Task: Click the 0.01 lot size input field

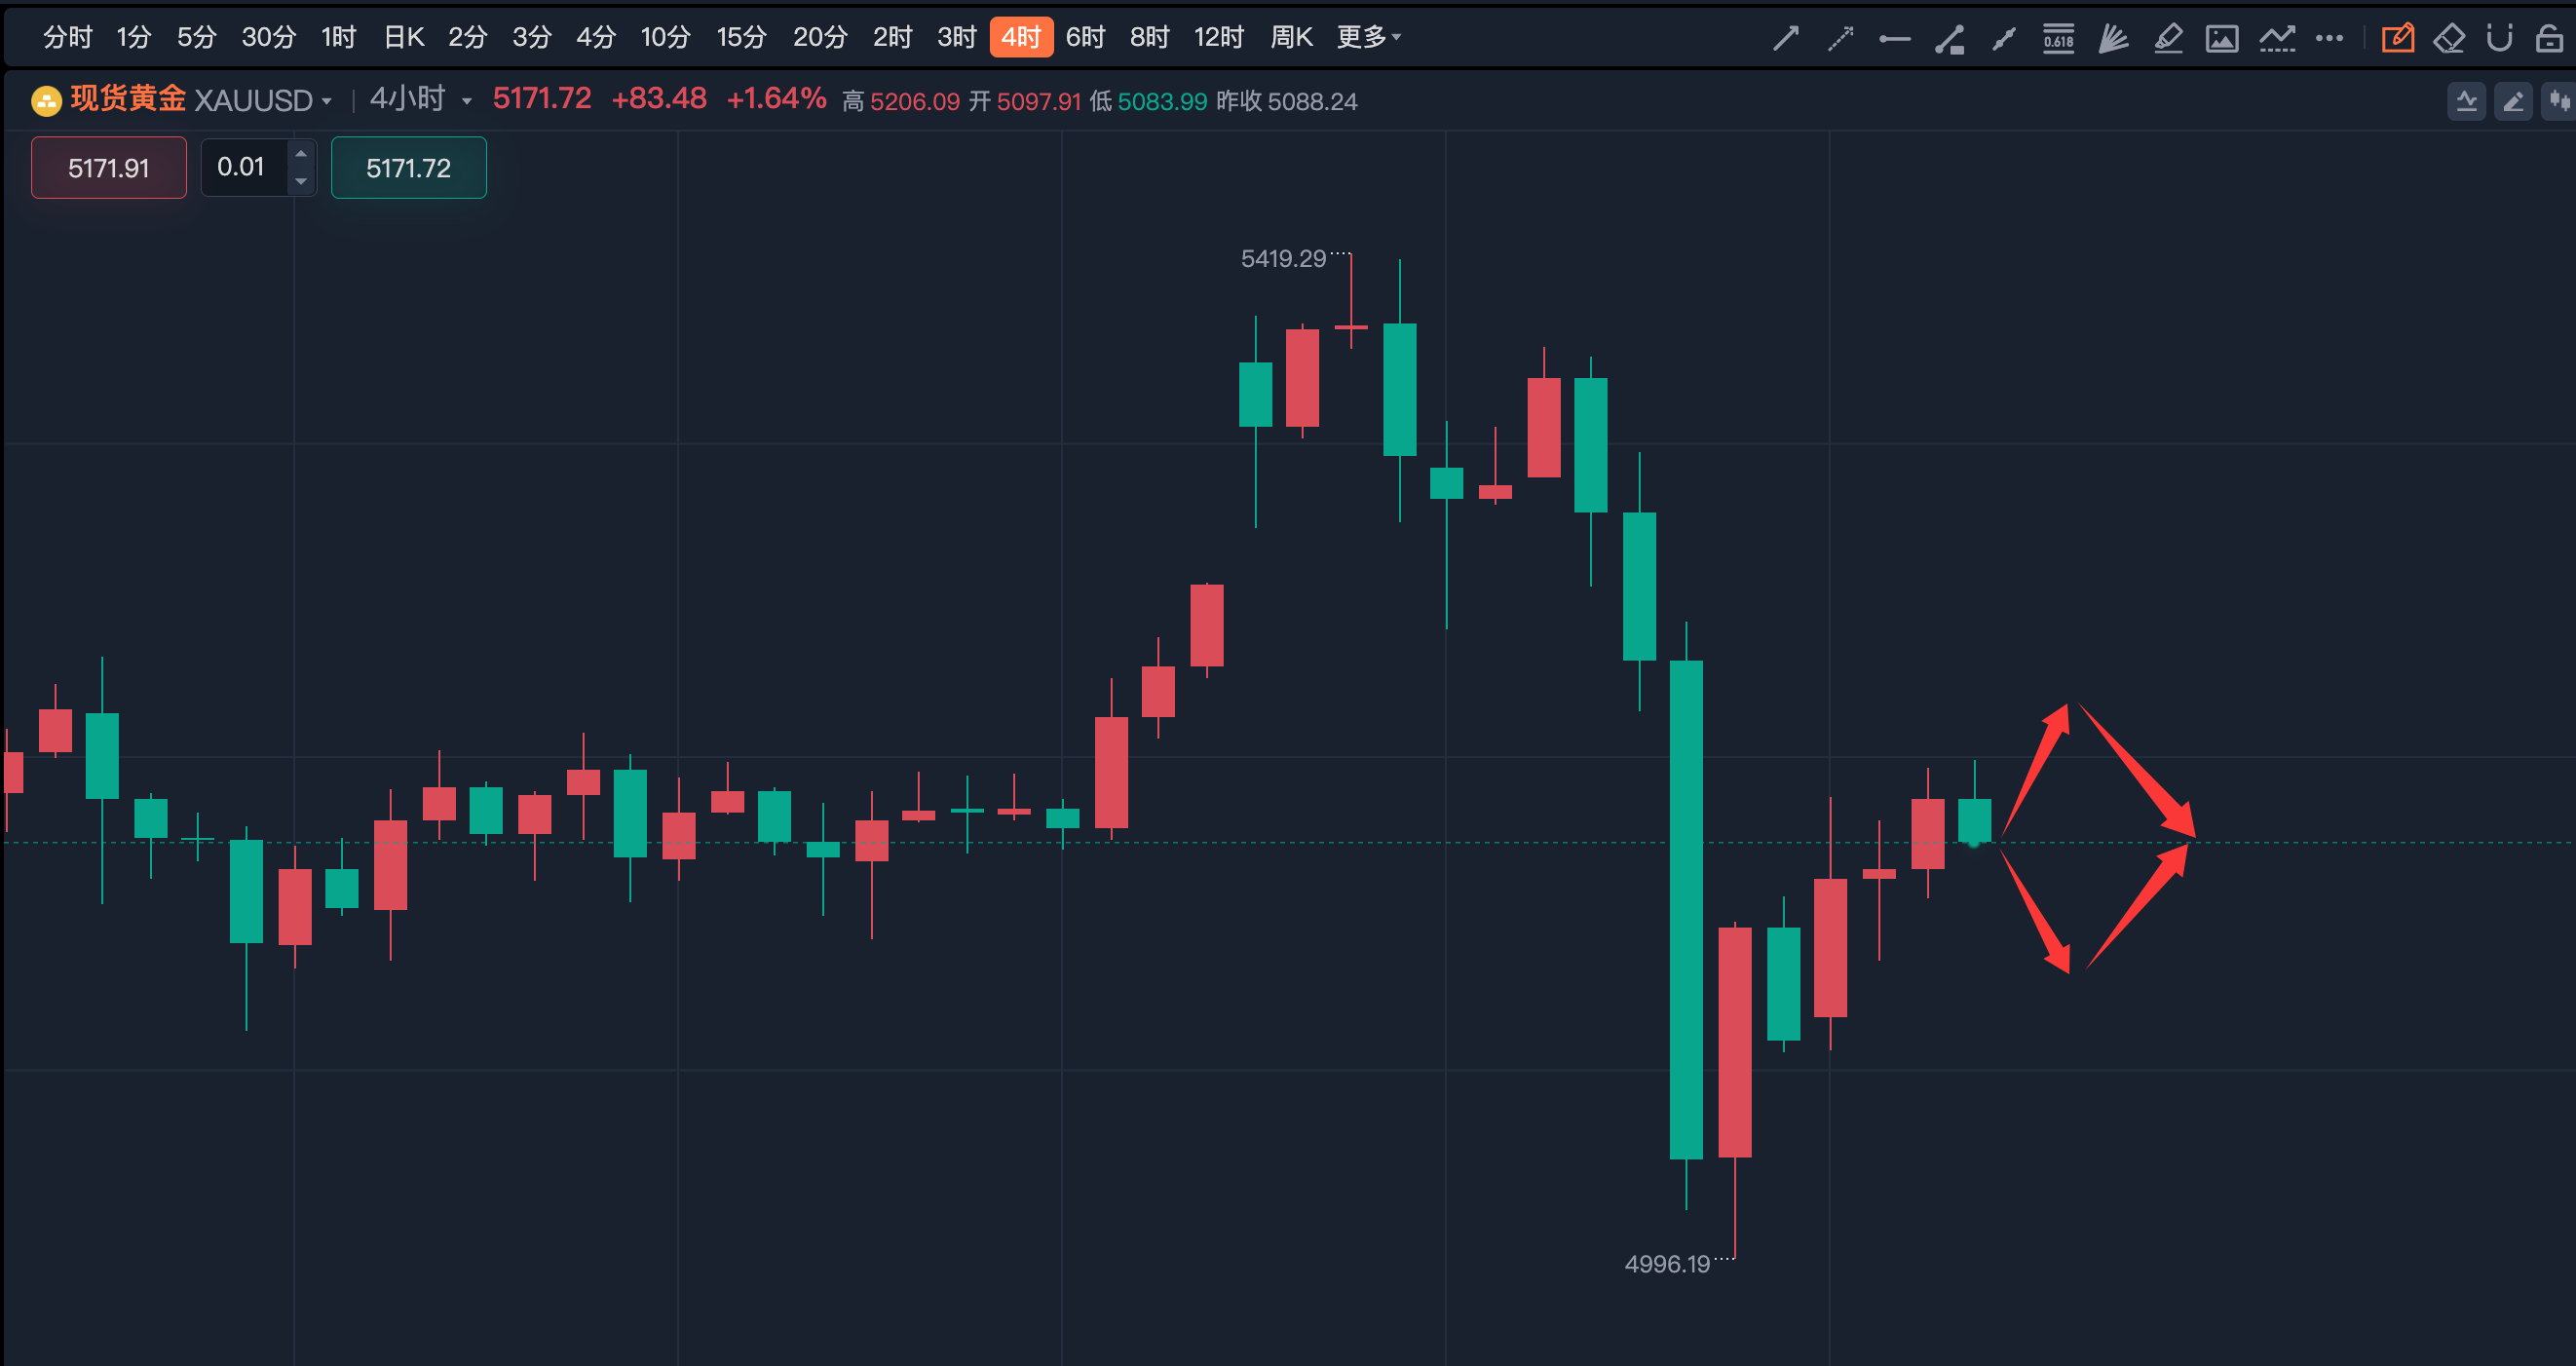Action: click(x=243, y=167)
